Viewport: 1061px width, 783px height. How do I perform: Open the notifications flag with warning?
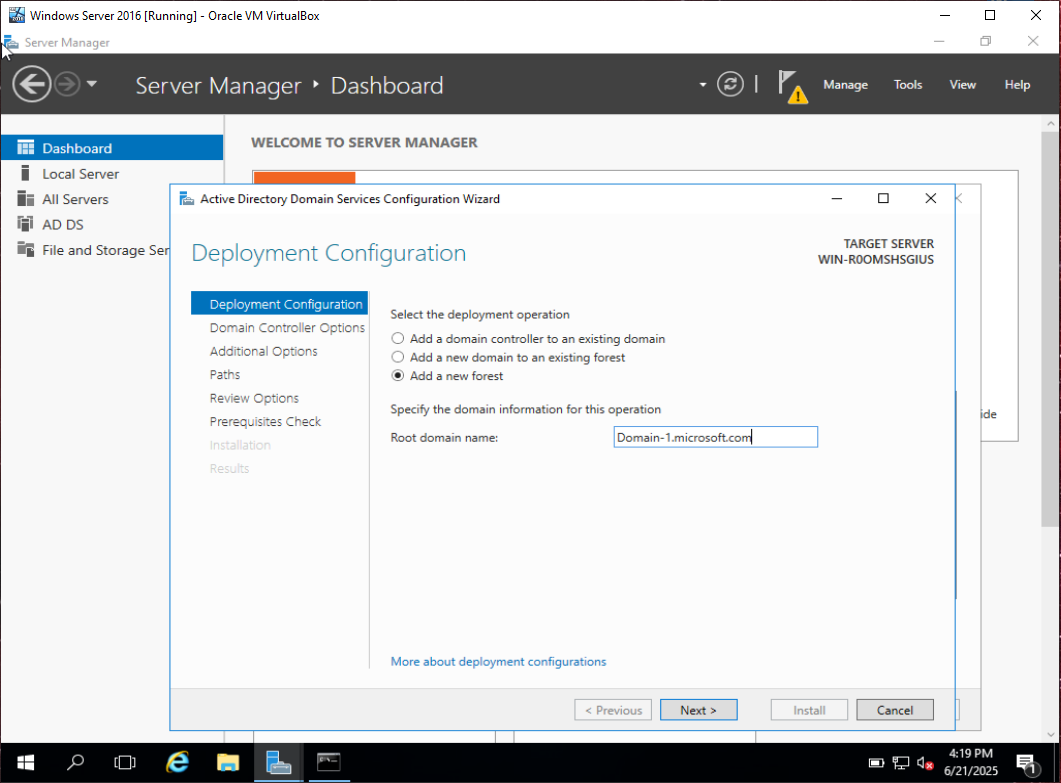[x=792, y=87]
